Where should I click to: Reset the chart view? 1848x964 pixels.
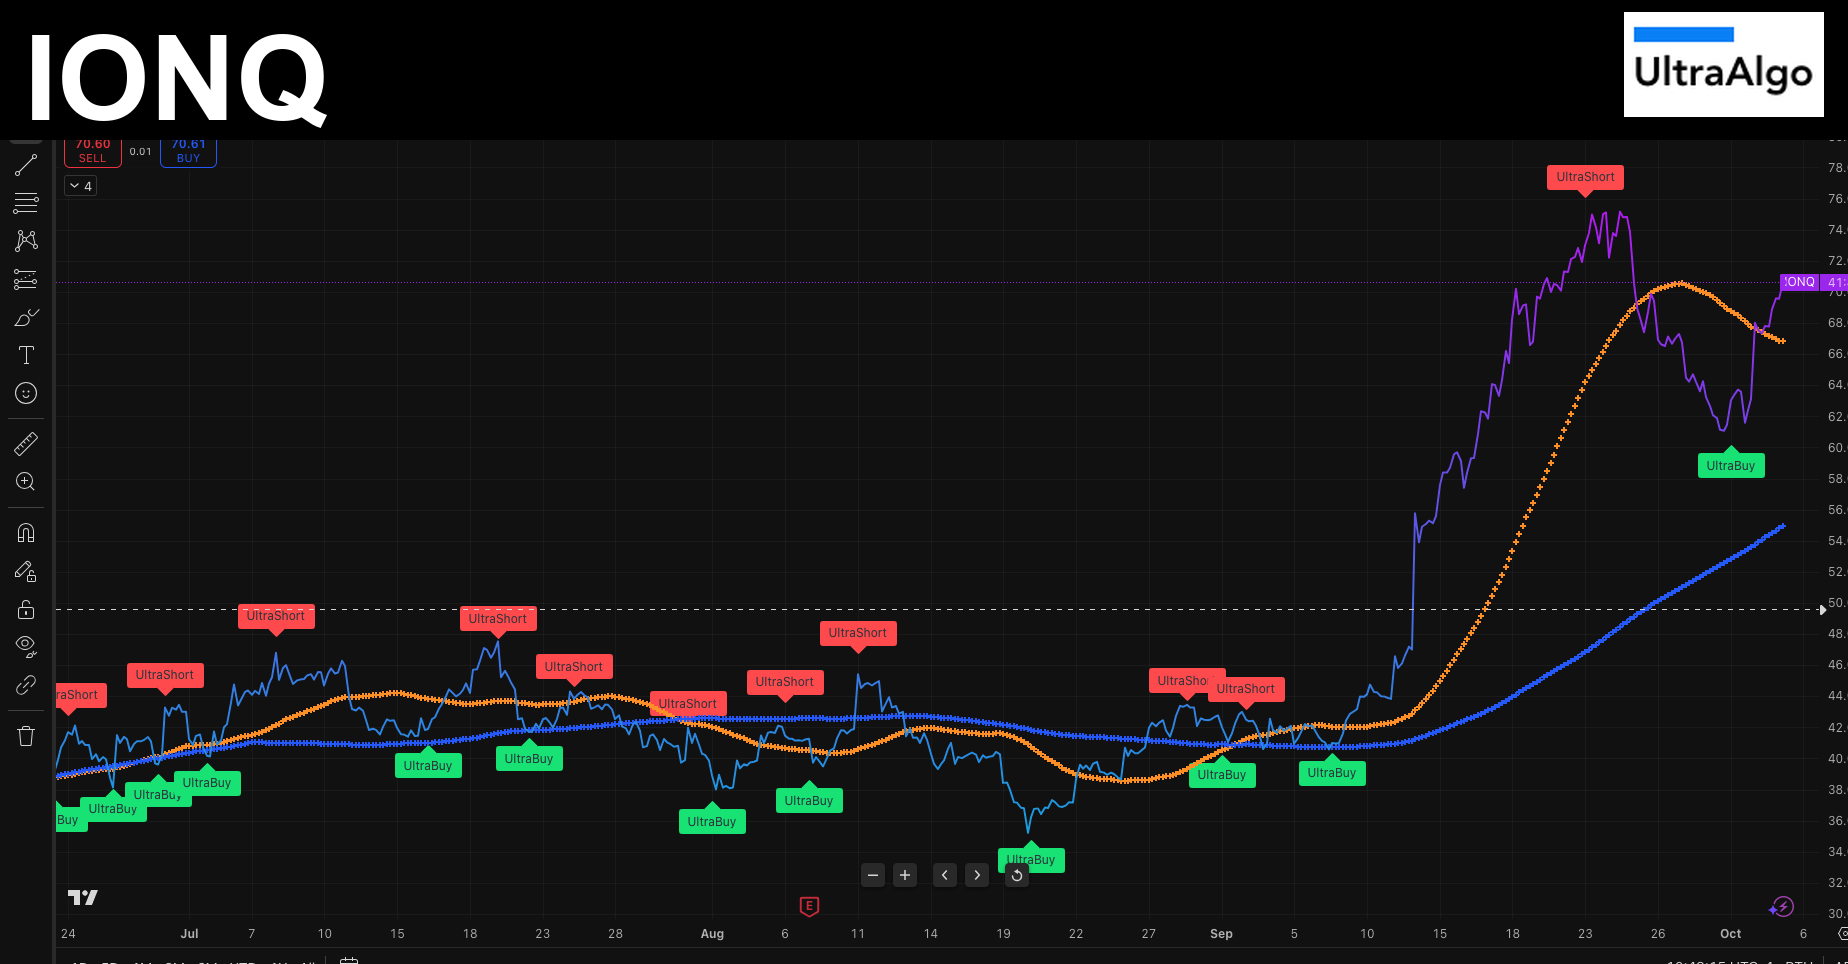(x=1017, y=875)
